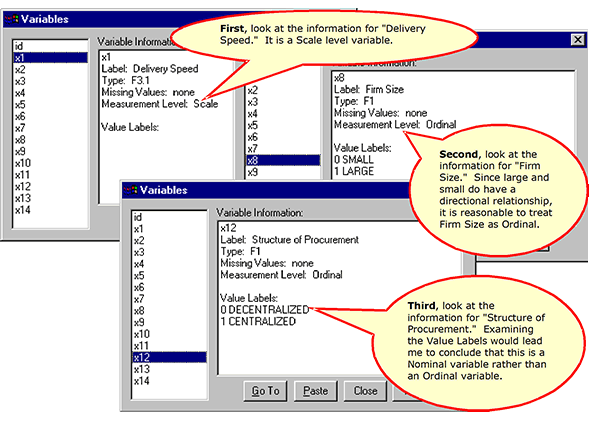The height and width of the screenshot is (423, 600).
Task: Select highlighted x8 in middle window list
Action: click(x=283, y=160)
